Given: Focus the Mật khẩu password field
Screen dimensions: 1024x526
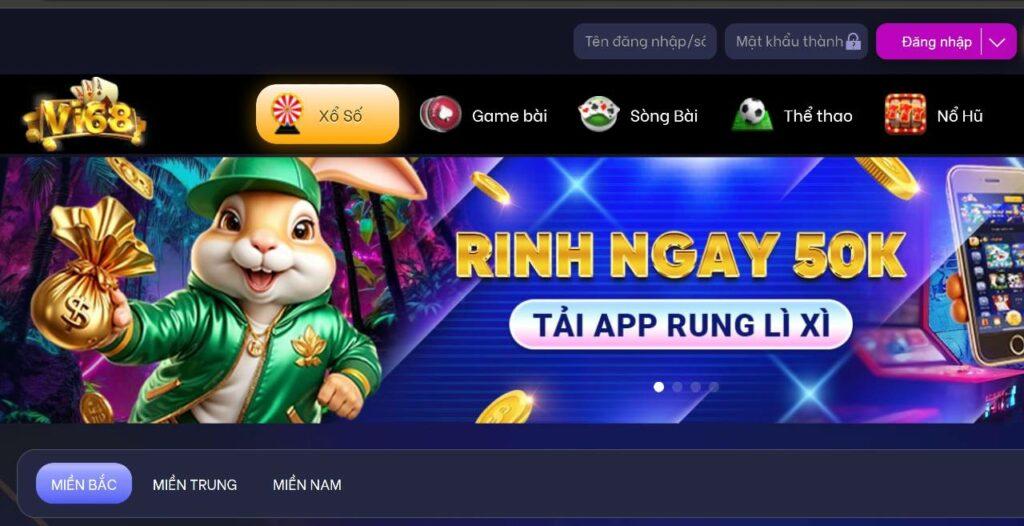Looking at the screenshot, I should coord(796,42).
